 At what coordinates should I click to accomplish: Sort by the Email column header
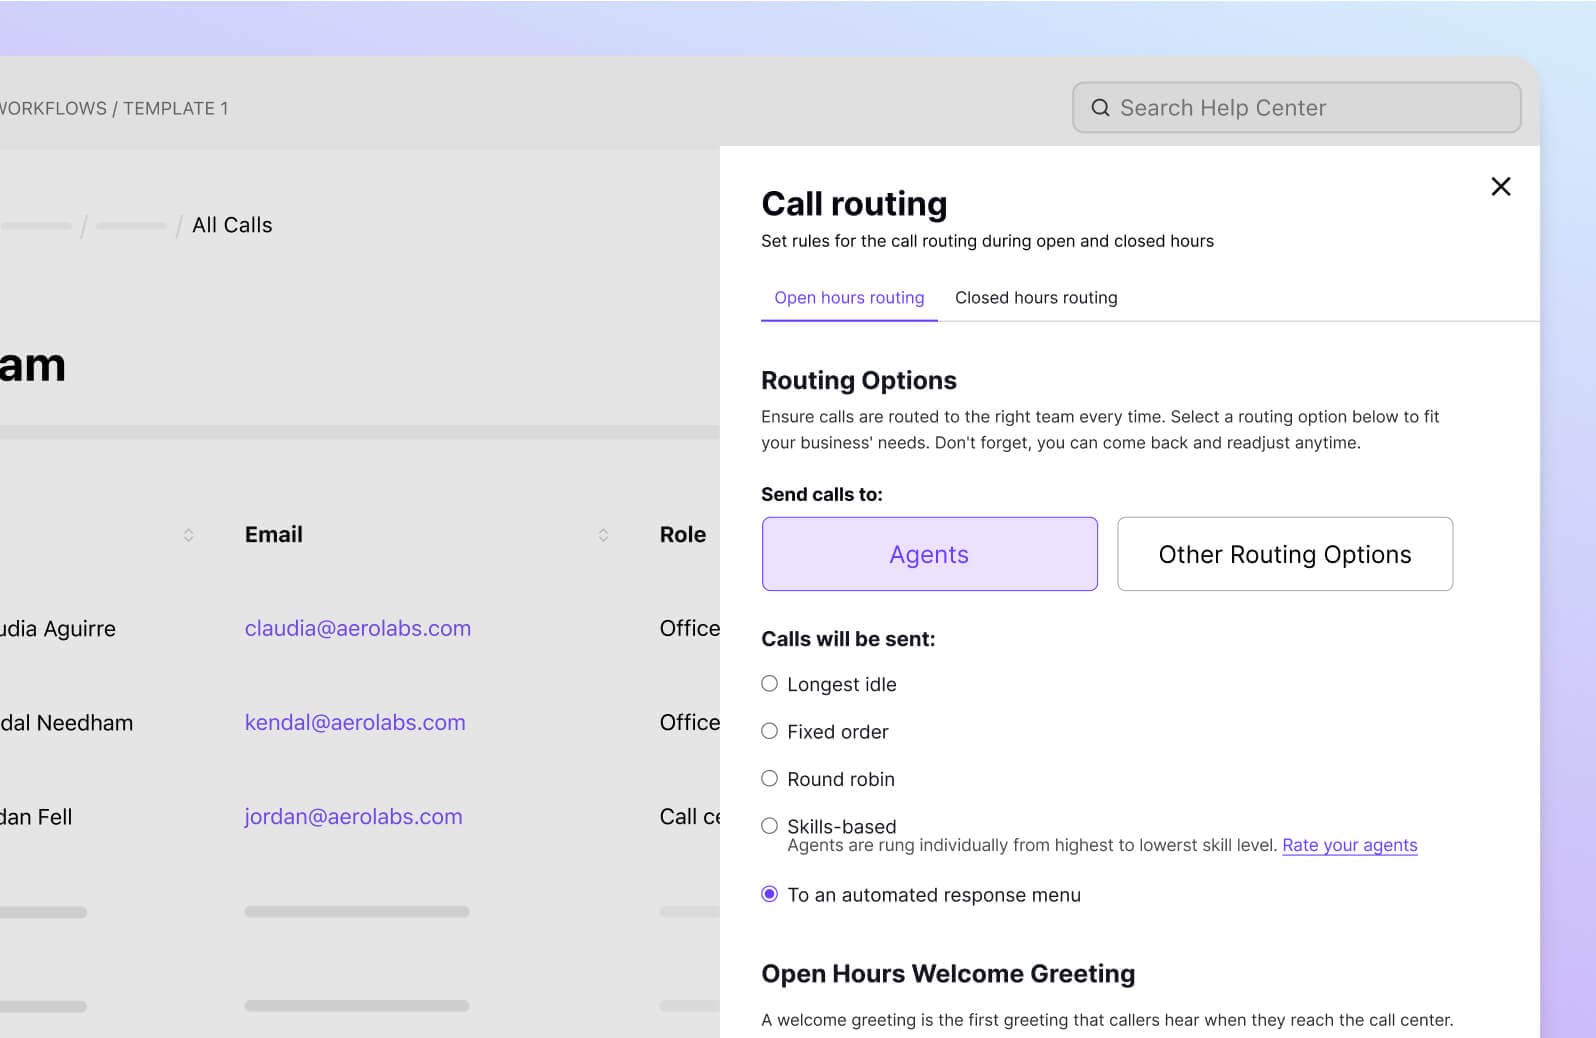tap(274, 535)
